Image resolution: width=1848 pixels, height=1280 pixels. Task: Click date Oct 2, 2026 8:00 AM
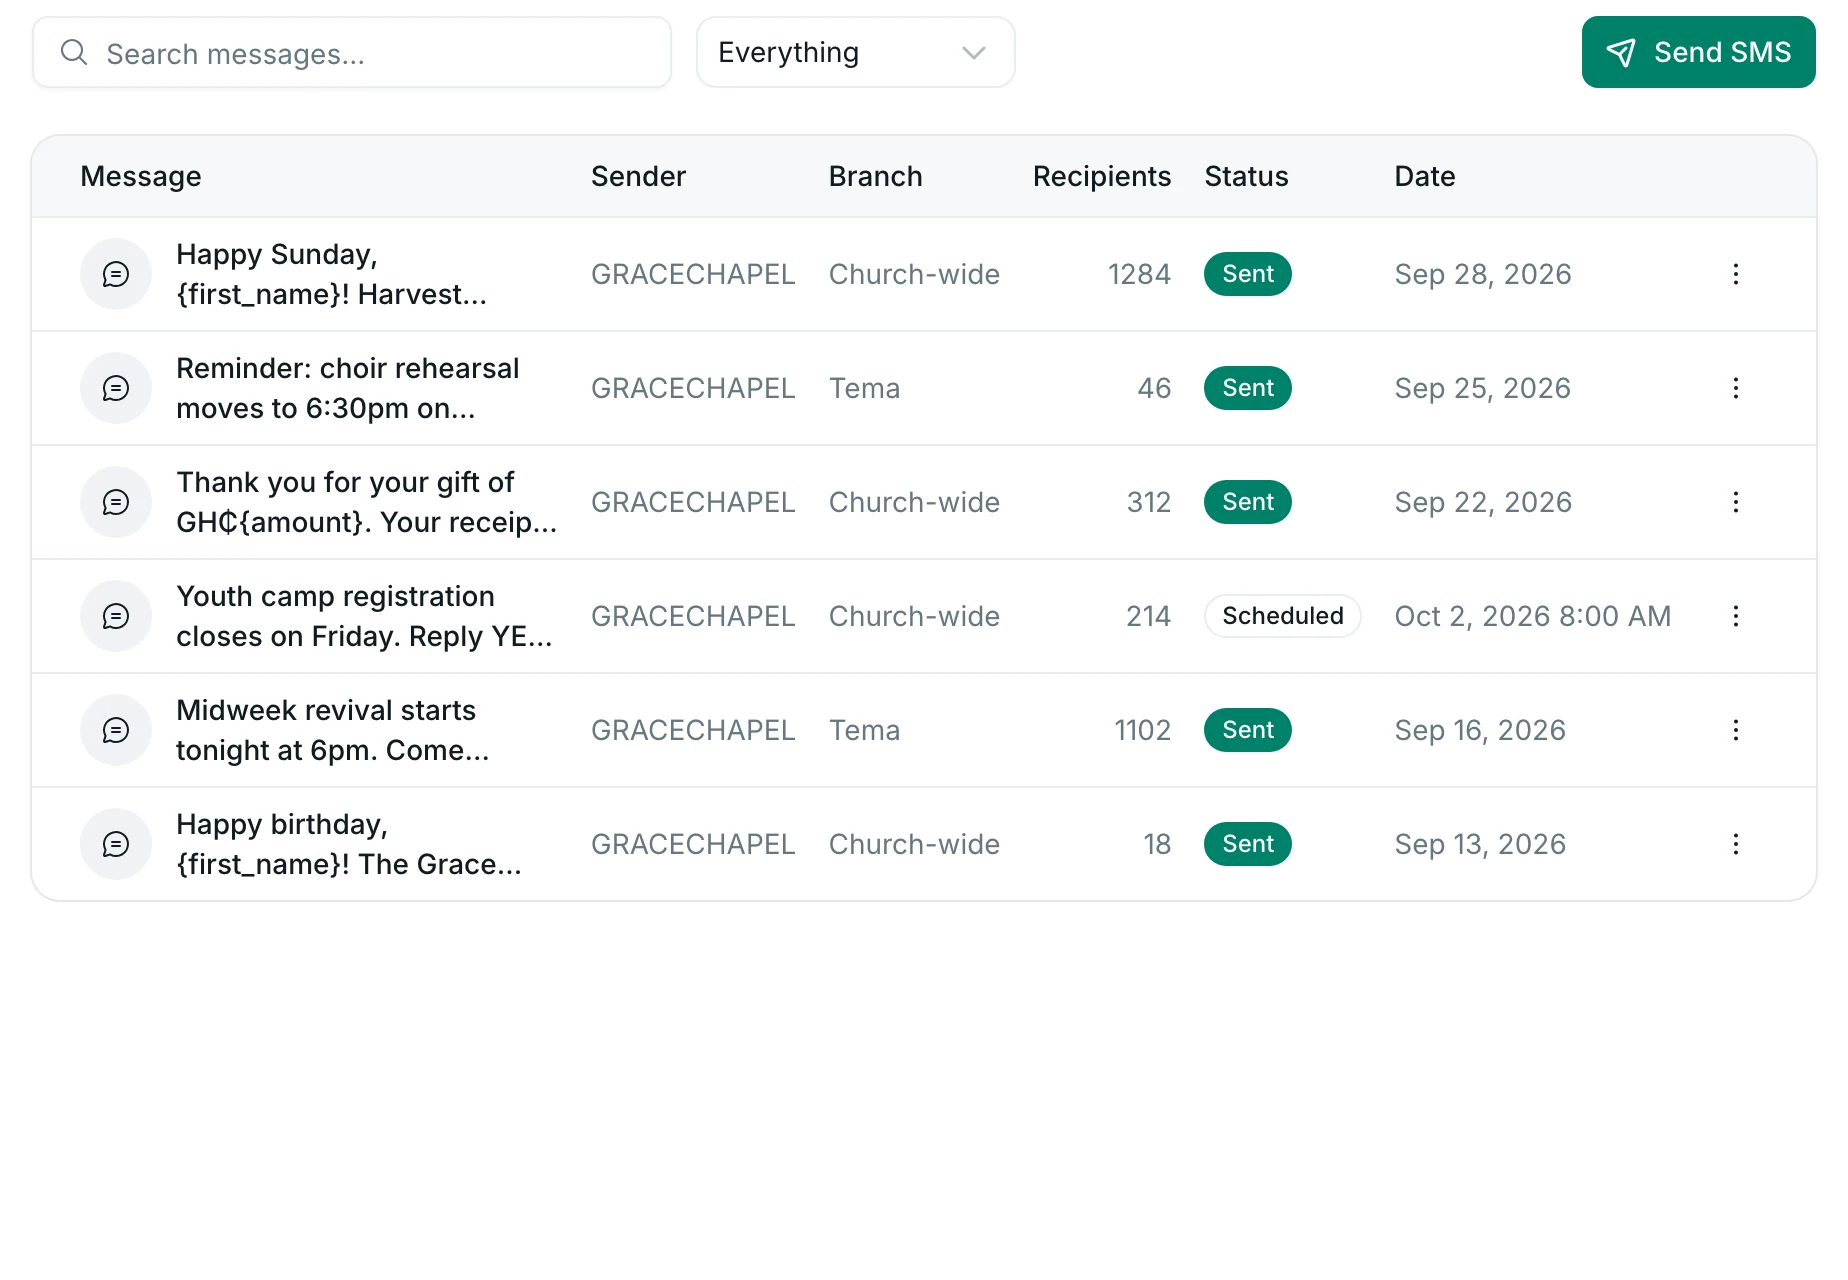(1533, 616)
